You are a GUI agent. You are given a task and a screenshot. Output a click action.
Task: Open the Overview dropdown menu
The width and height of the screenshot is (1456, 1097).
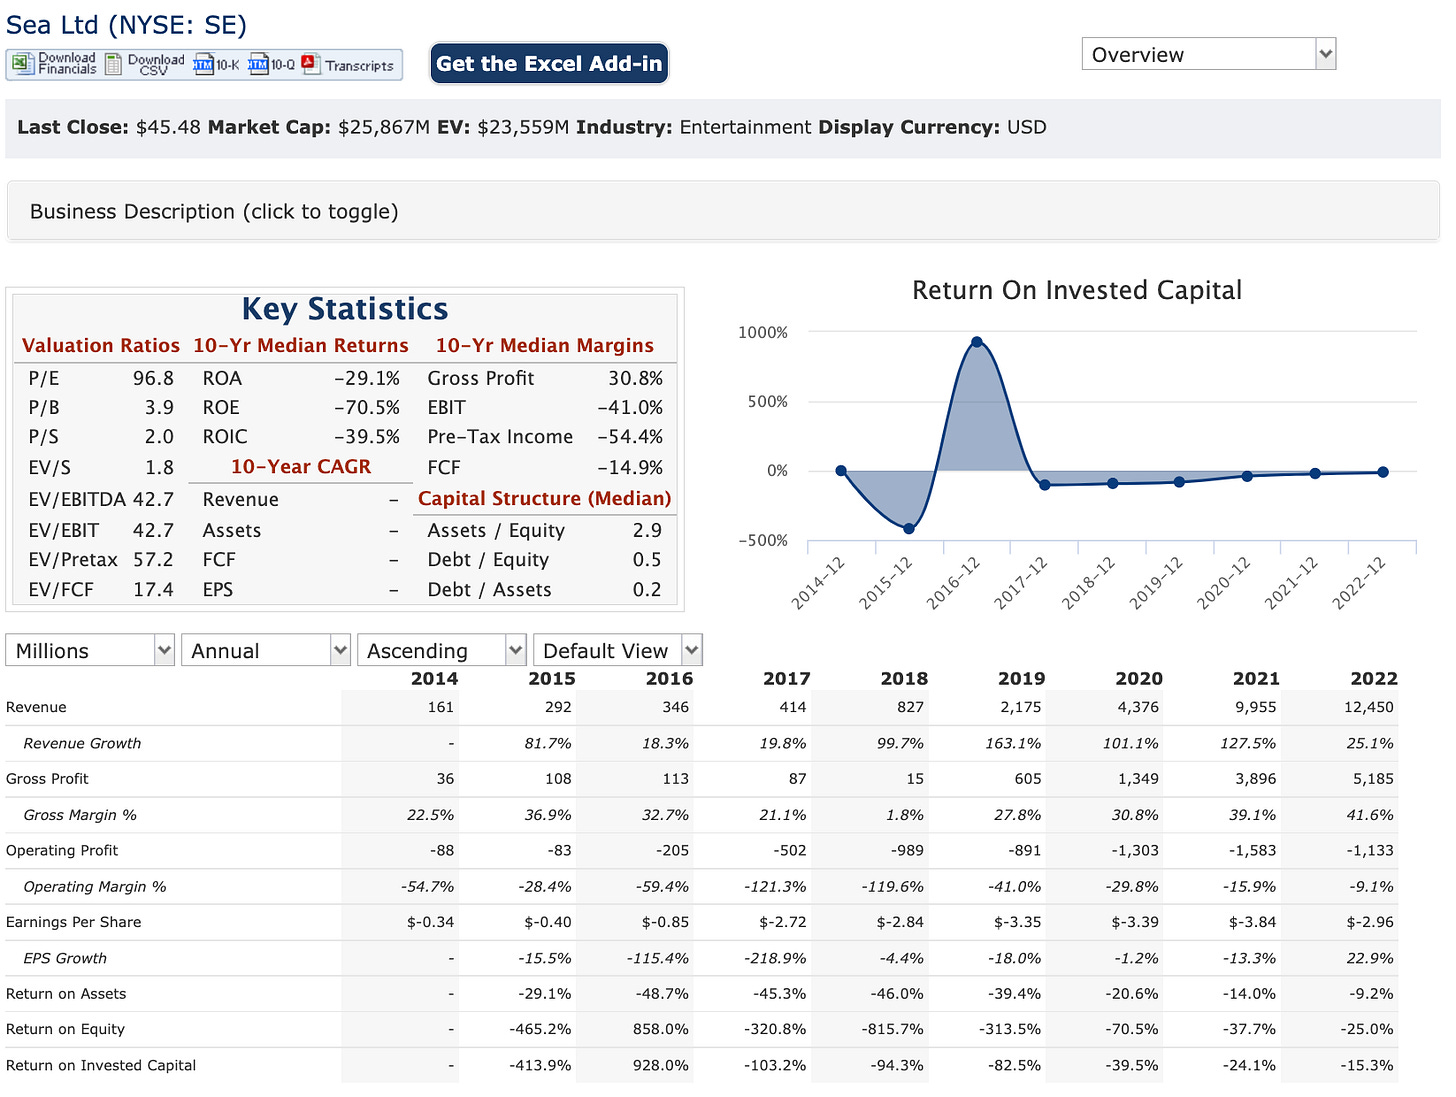[x=1209, y=54]
